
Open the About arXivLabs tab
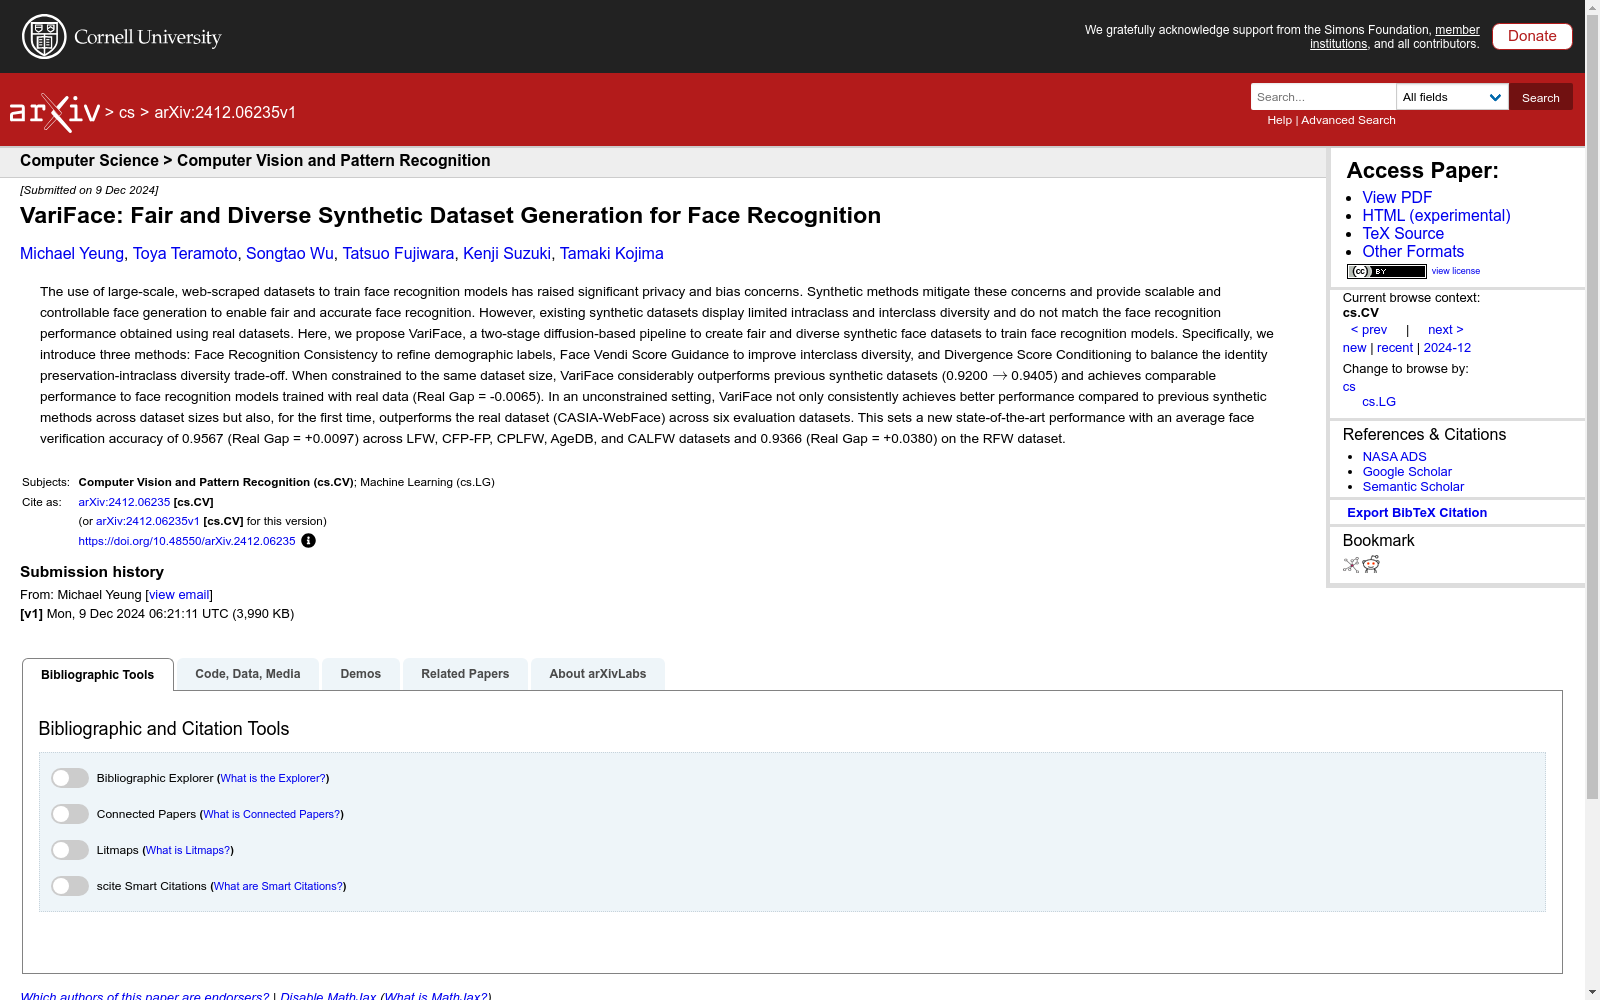tap(598, 674)
